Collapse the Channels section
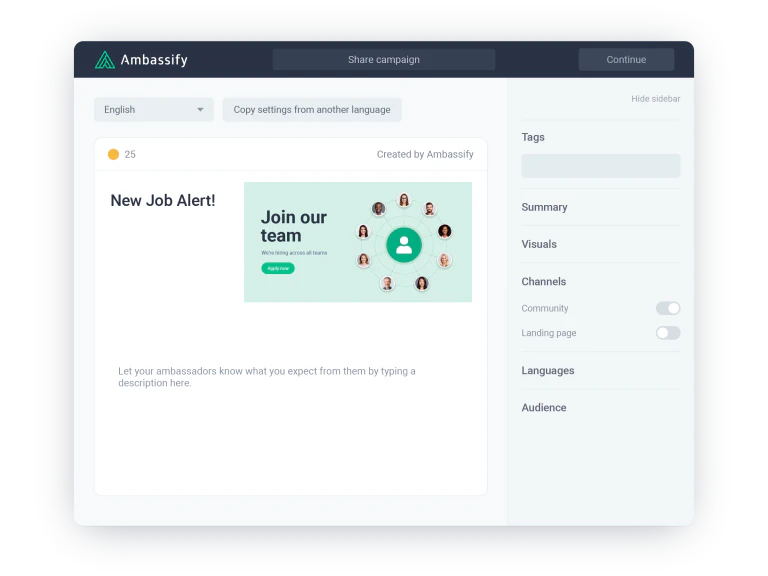 point(544,282)
